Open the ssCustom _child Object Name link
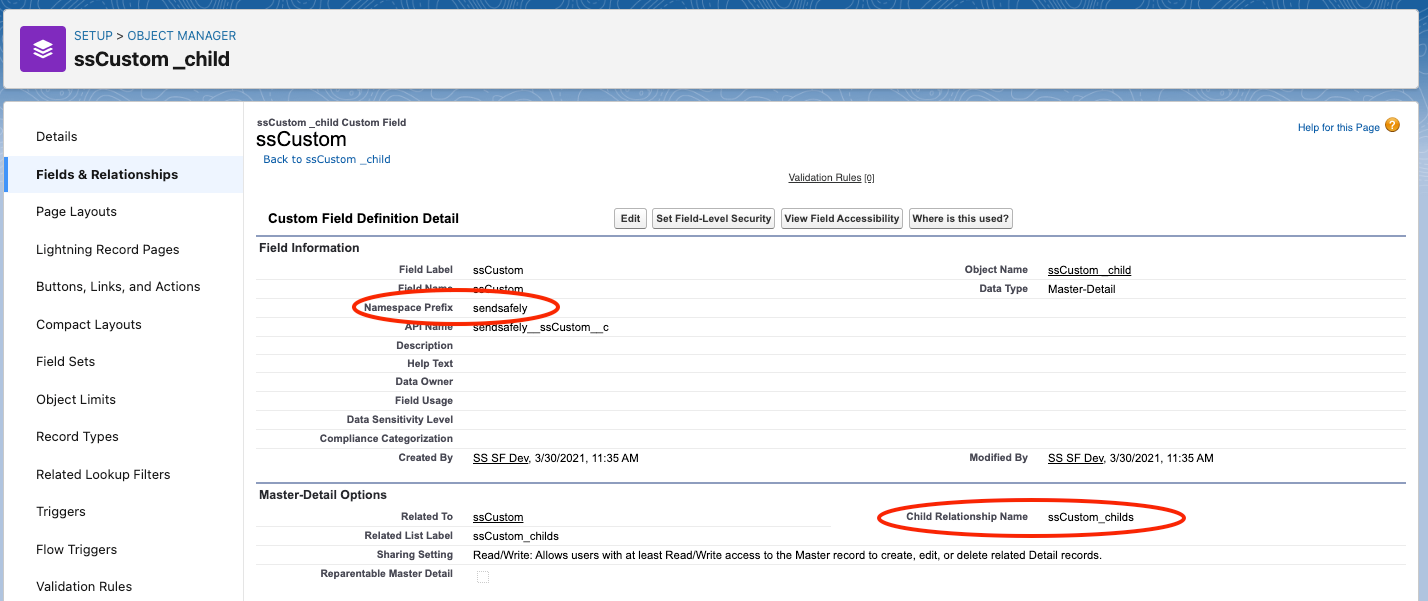This screenshot has width=1428, height=601. [1089, 270]
